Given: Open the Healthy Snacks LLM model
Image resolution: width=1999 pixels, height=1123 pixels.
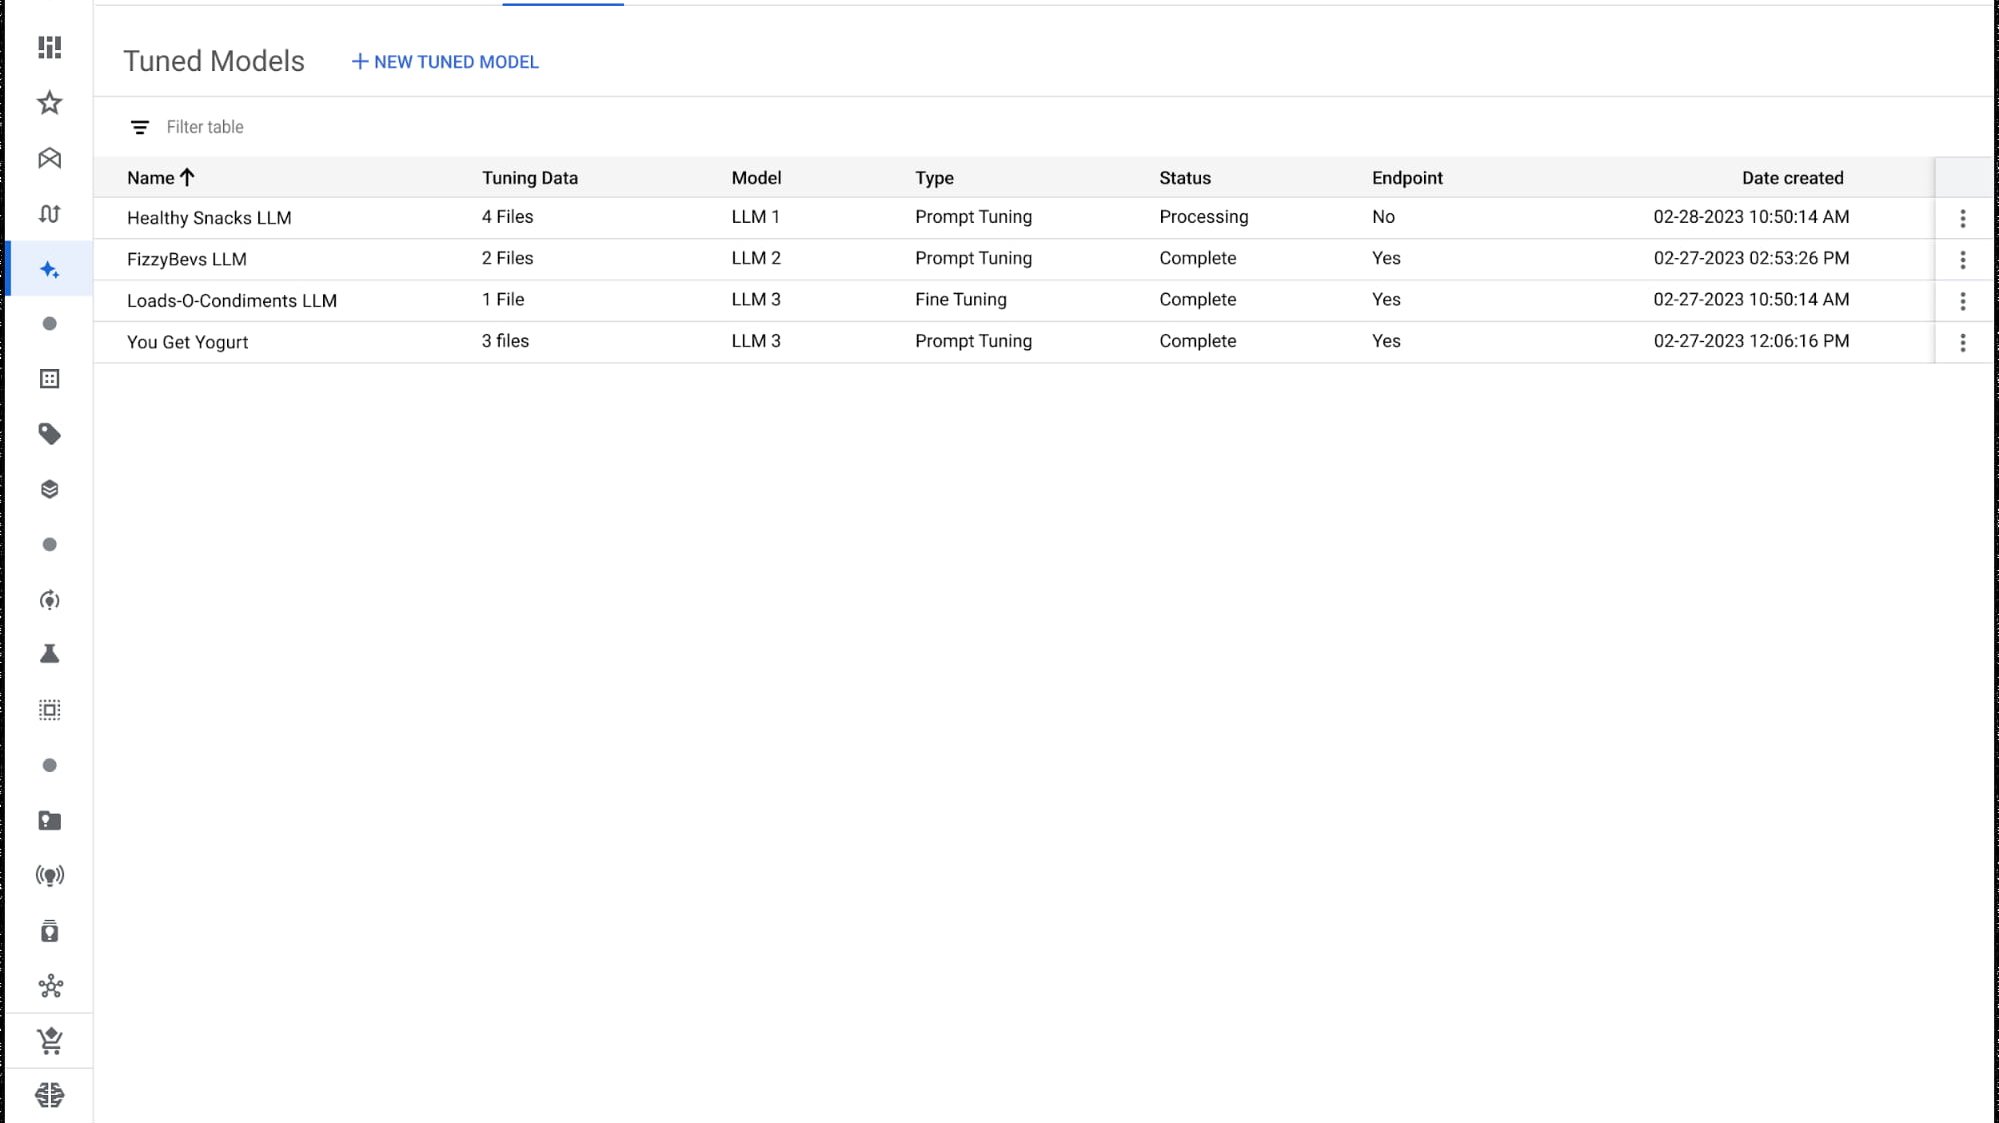Looking at the screenshot, I should point(209,218).
